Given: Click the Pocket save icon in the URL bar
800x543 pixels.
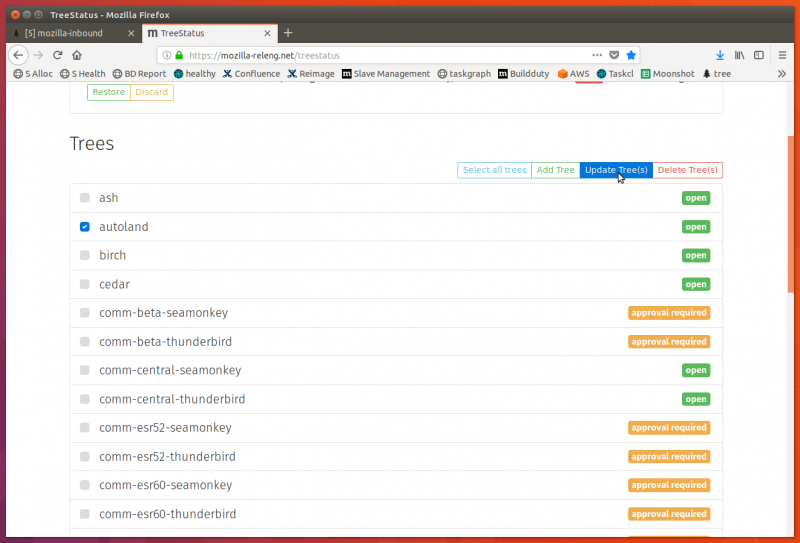Looking at the screenshot, I should pos(614,55).
